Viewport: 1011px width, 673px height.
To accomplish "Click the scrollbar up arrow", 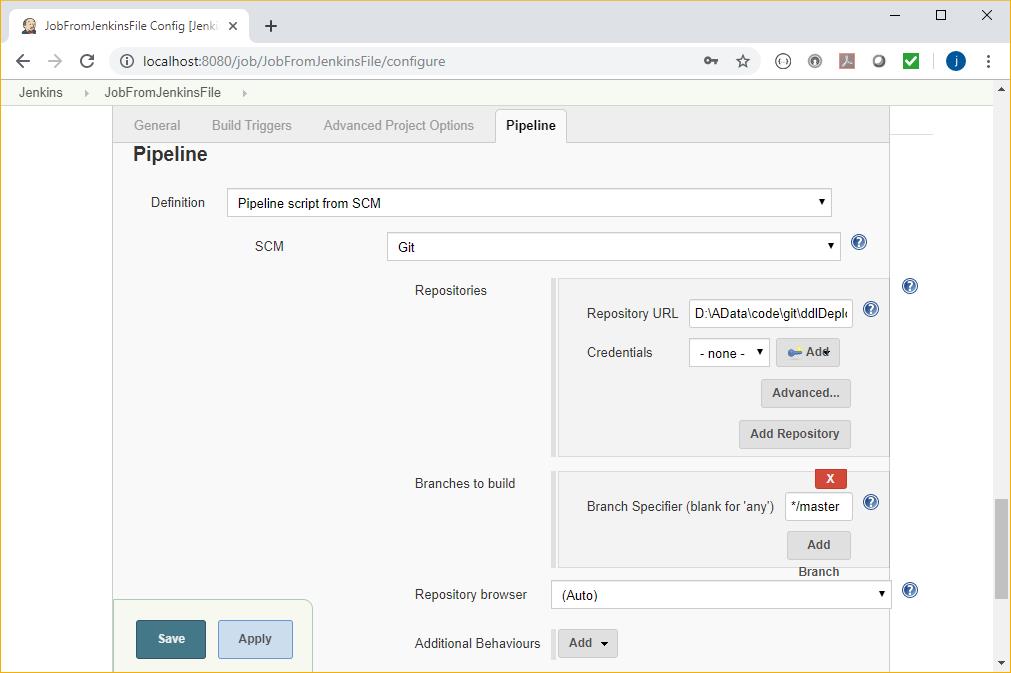I will pos(1001,90).
